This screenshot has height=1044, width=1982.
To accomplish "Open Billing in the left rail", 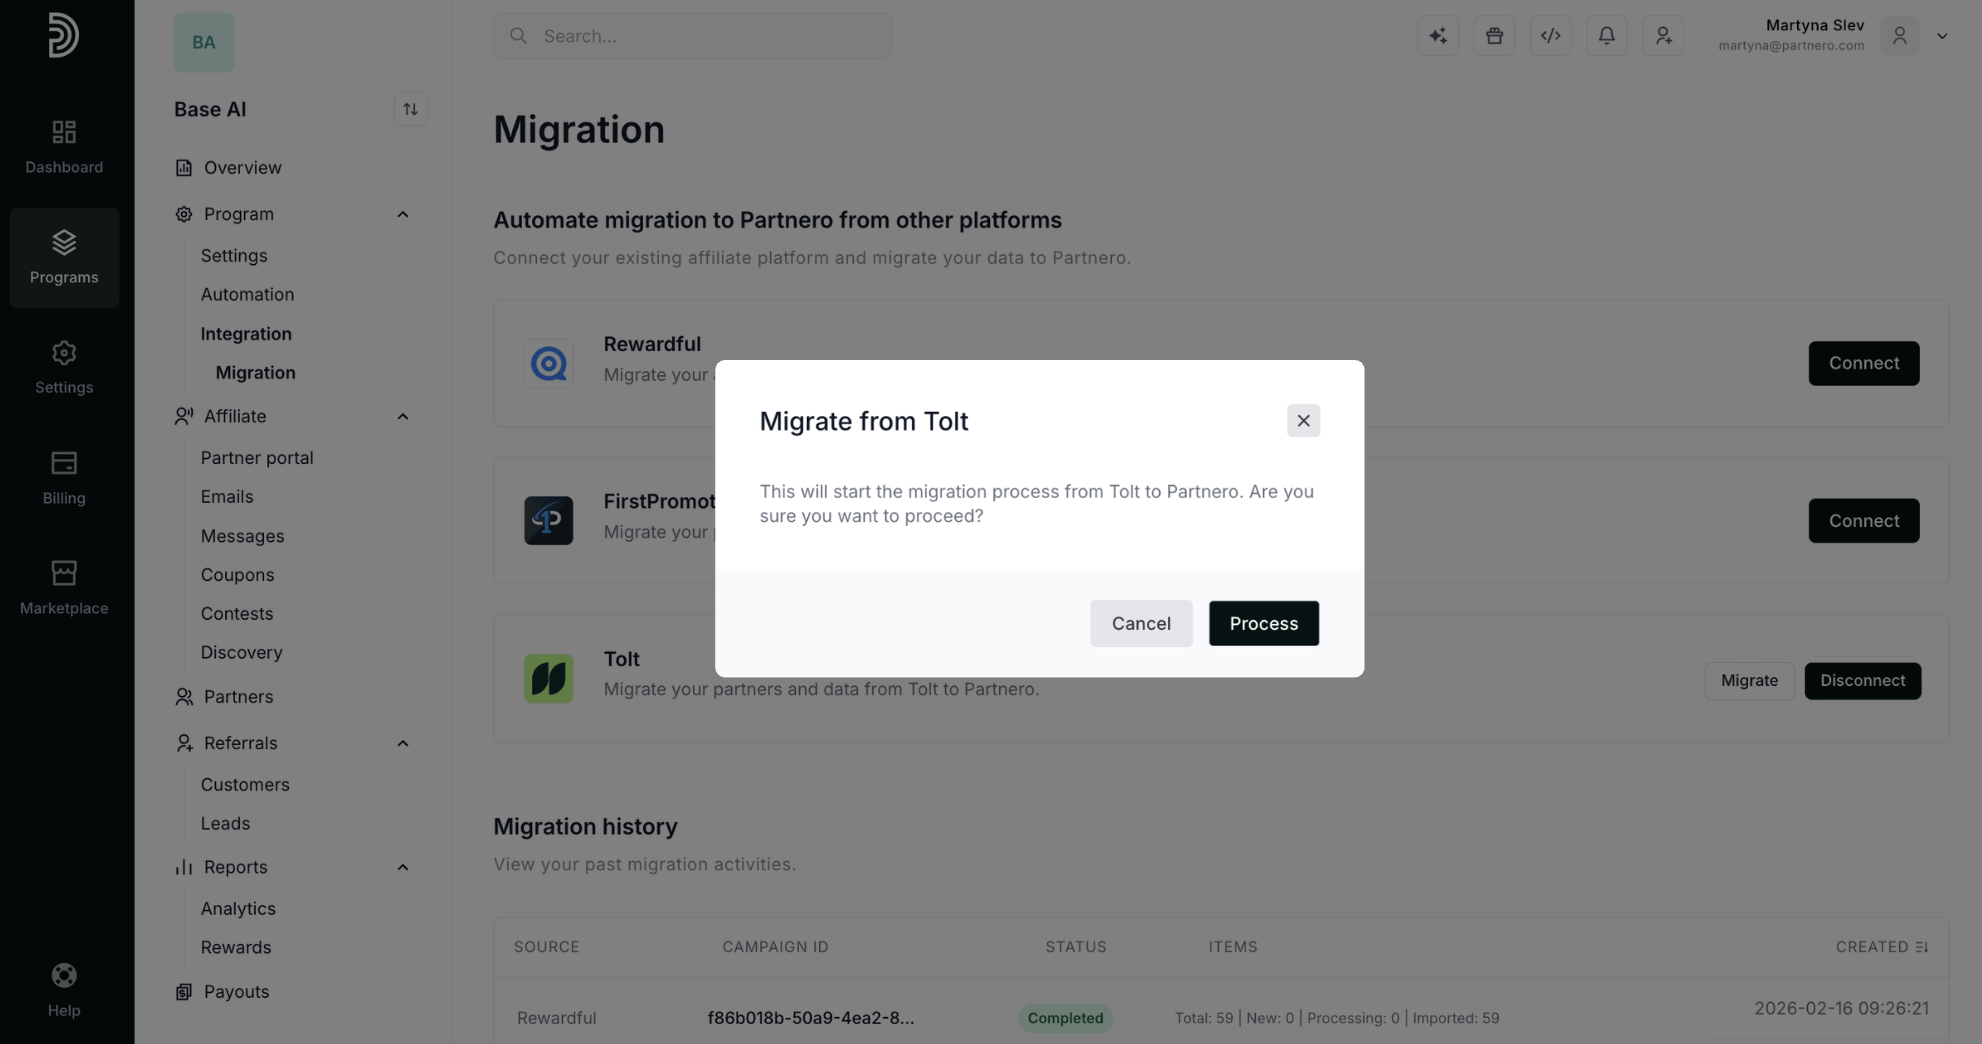I will tap(64, 478).
